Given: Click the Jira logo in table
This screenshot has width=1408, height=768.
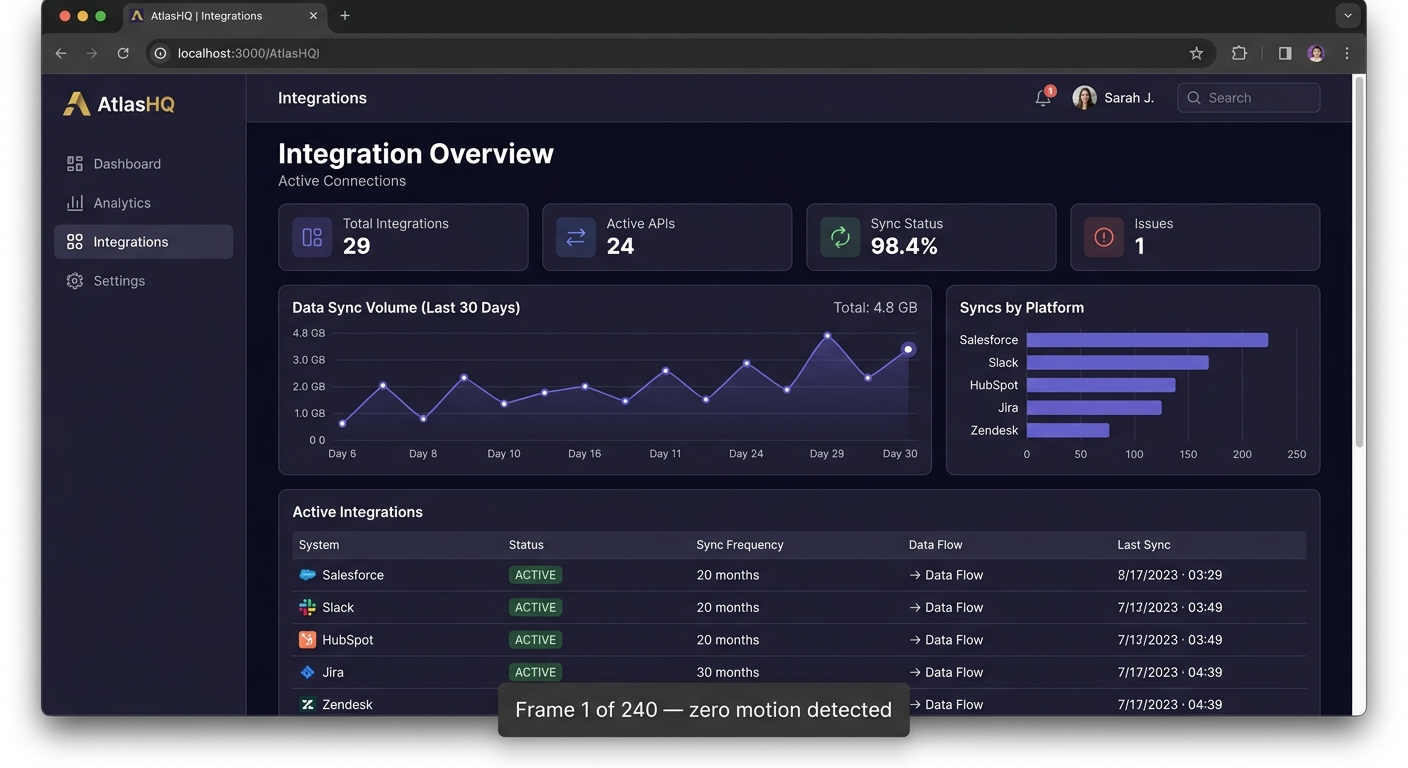Looking at the screenshot, I should (307, 672).
